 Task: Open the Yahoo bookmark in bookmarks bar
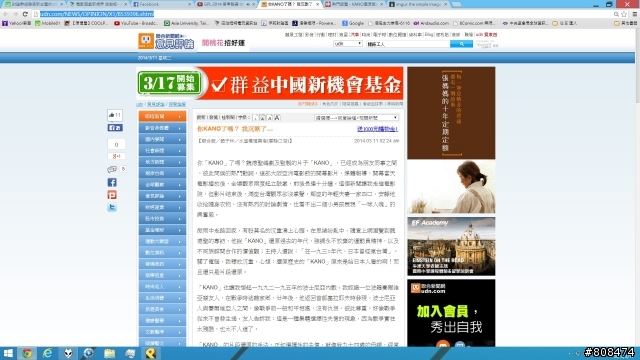pyautogui.click(x=17, y=23)
